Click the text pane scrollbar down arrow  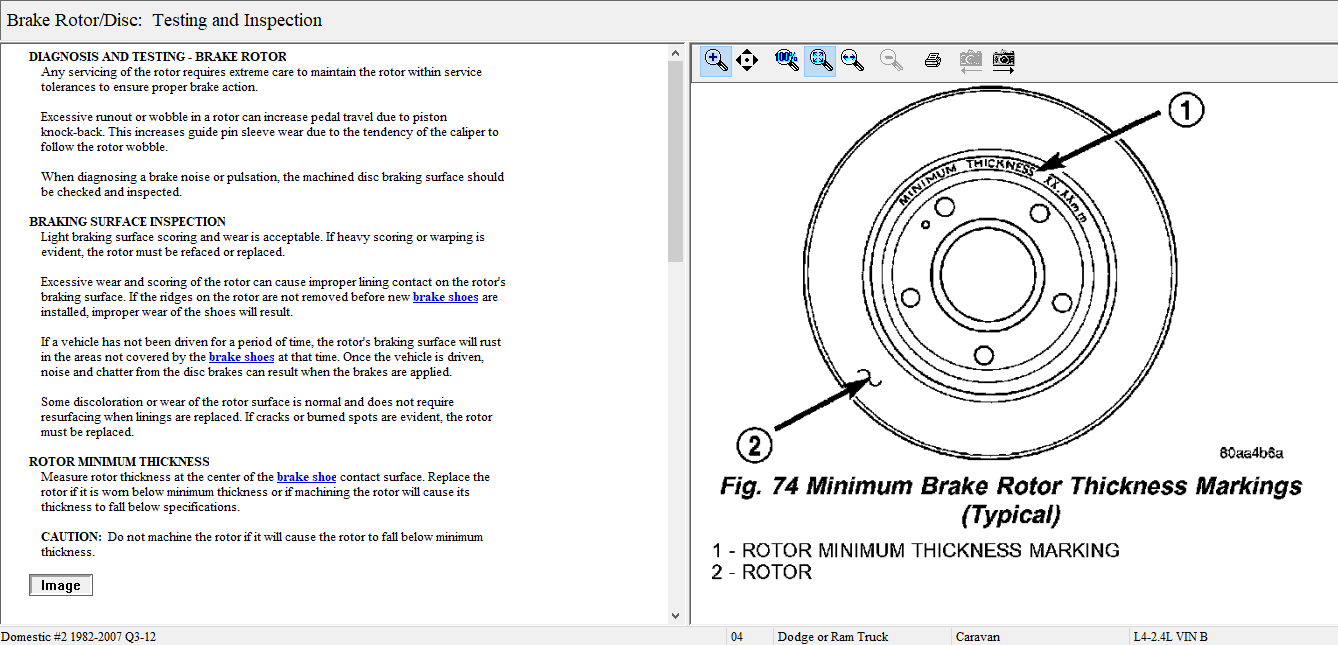point(675,616)
